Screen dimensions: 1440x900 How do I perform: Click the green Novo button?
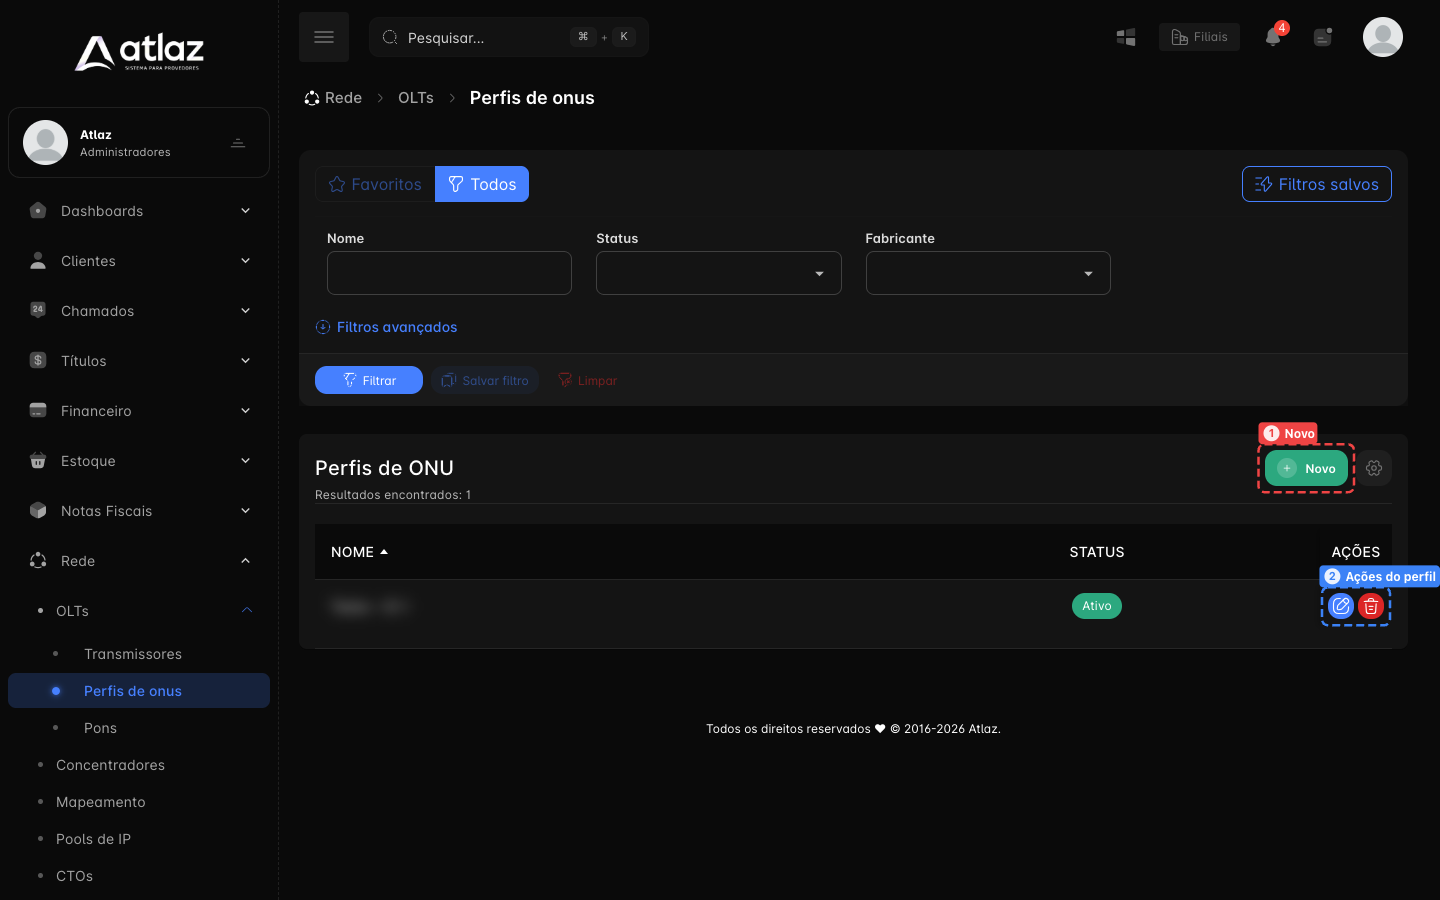tap(1306, 468)
